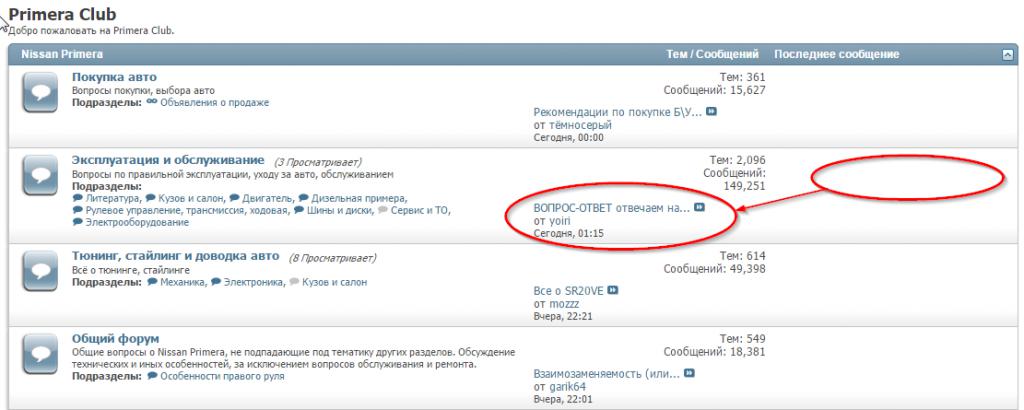The height and width of the screenshot is (410, 1024).
Task: Click the Кузов и салон bubble icon under Эксплуатация
Action: click(x=150, y=198)
